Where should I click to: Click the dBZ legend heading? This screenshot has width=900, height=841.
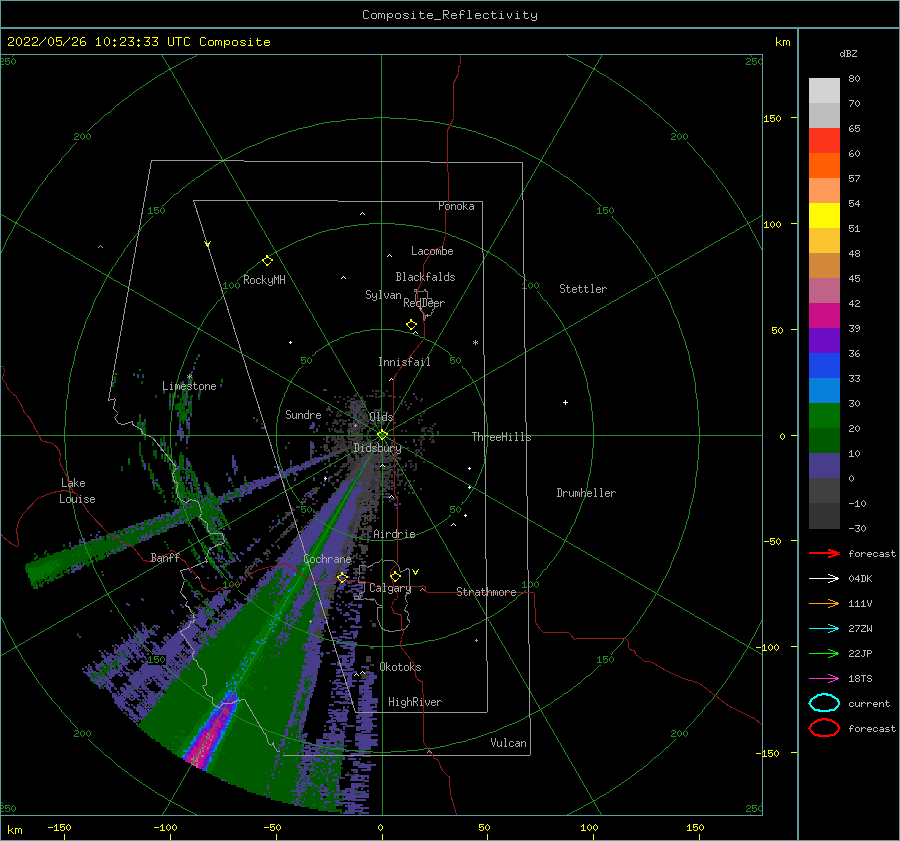coord(848,53)
